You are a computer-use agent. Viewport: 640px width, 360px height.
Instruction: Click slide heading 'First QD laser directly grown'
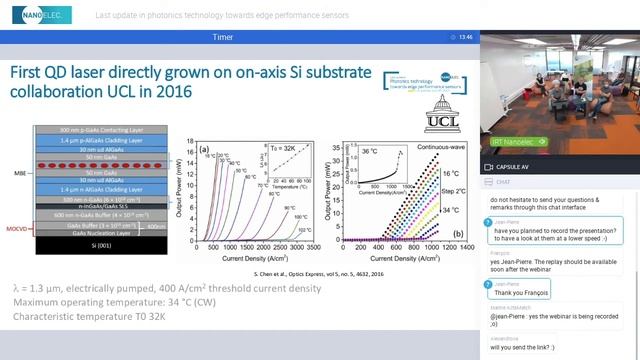191,82
